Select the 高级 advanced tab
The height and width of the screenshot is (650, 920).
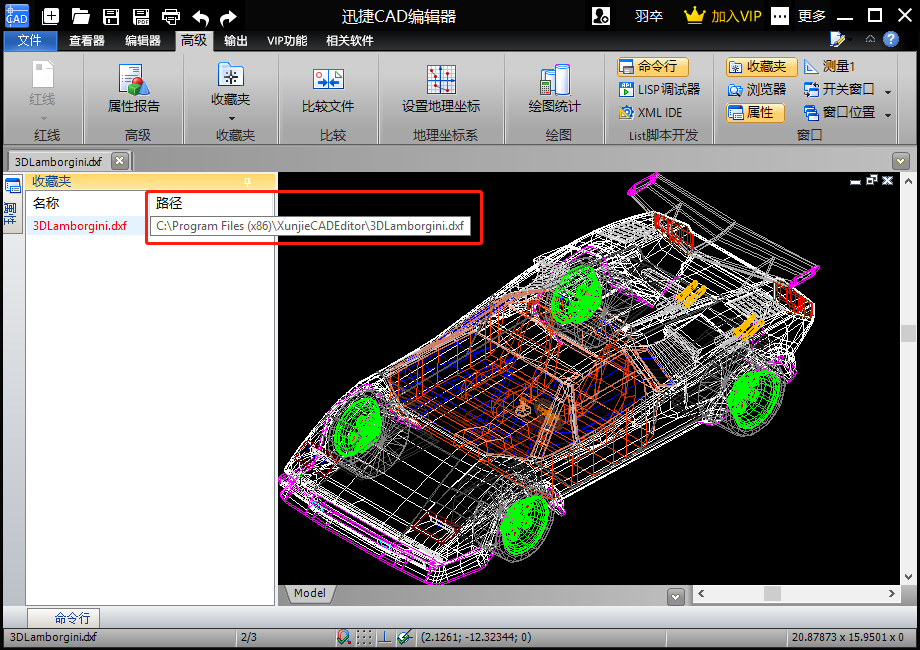[x=194, y=40]
